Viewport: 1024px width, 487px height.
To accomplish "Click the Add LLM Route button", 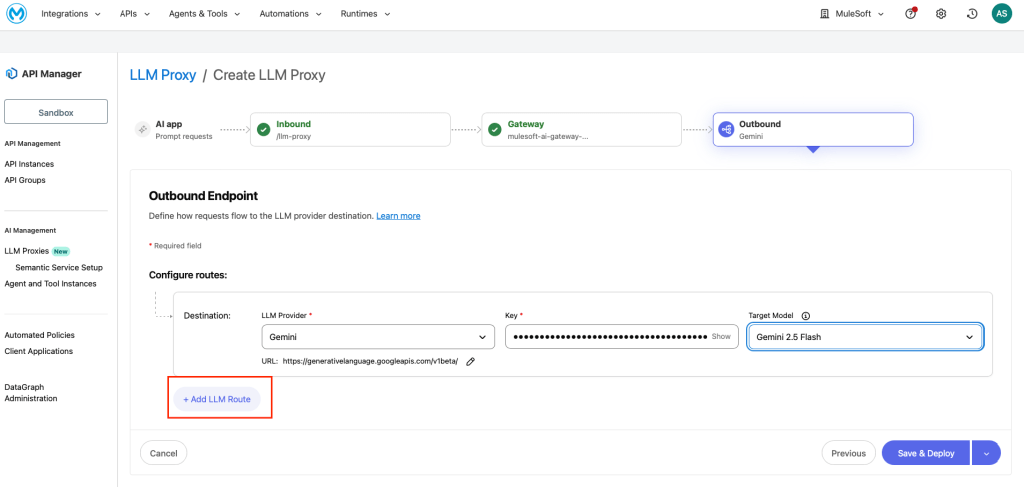I will click(x=217, y=399).
